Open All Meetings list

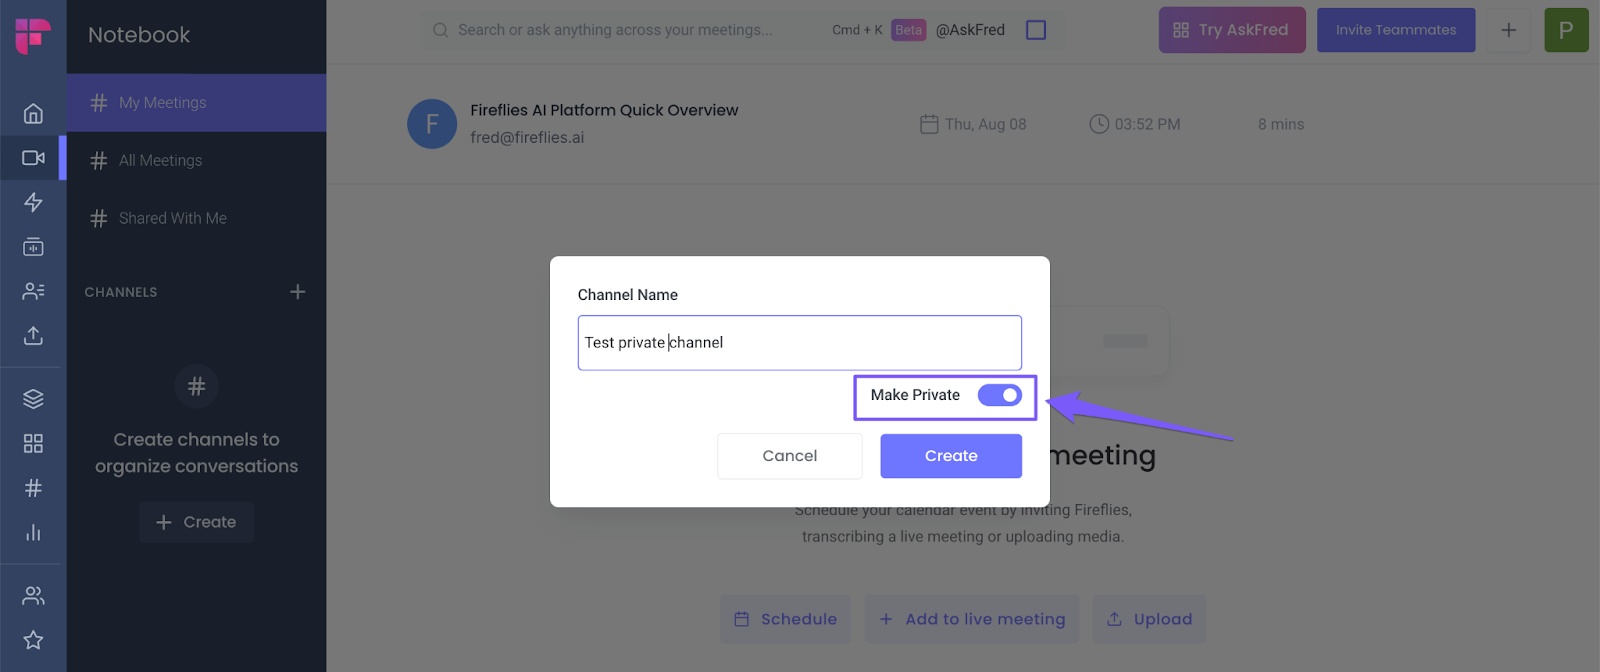pos(161,160)
